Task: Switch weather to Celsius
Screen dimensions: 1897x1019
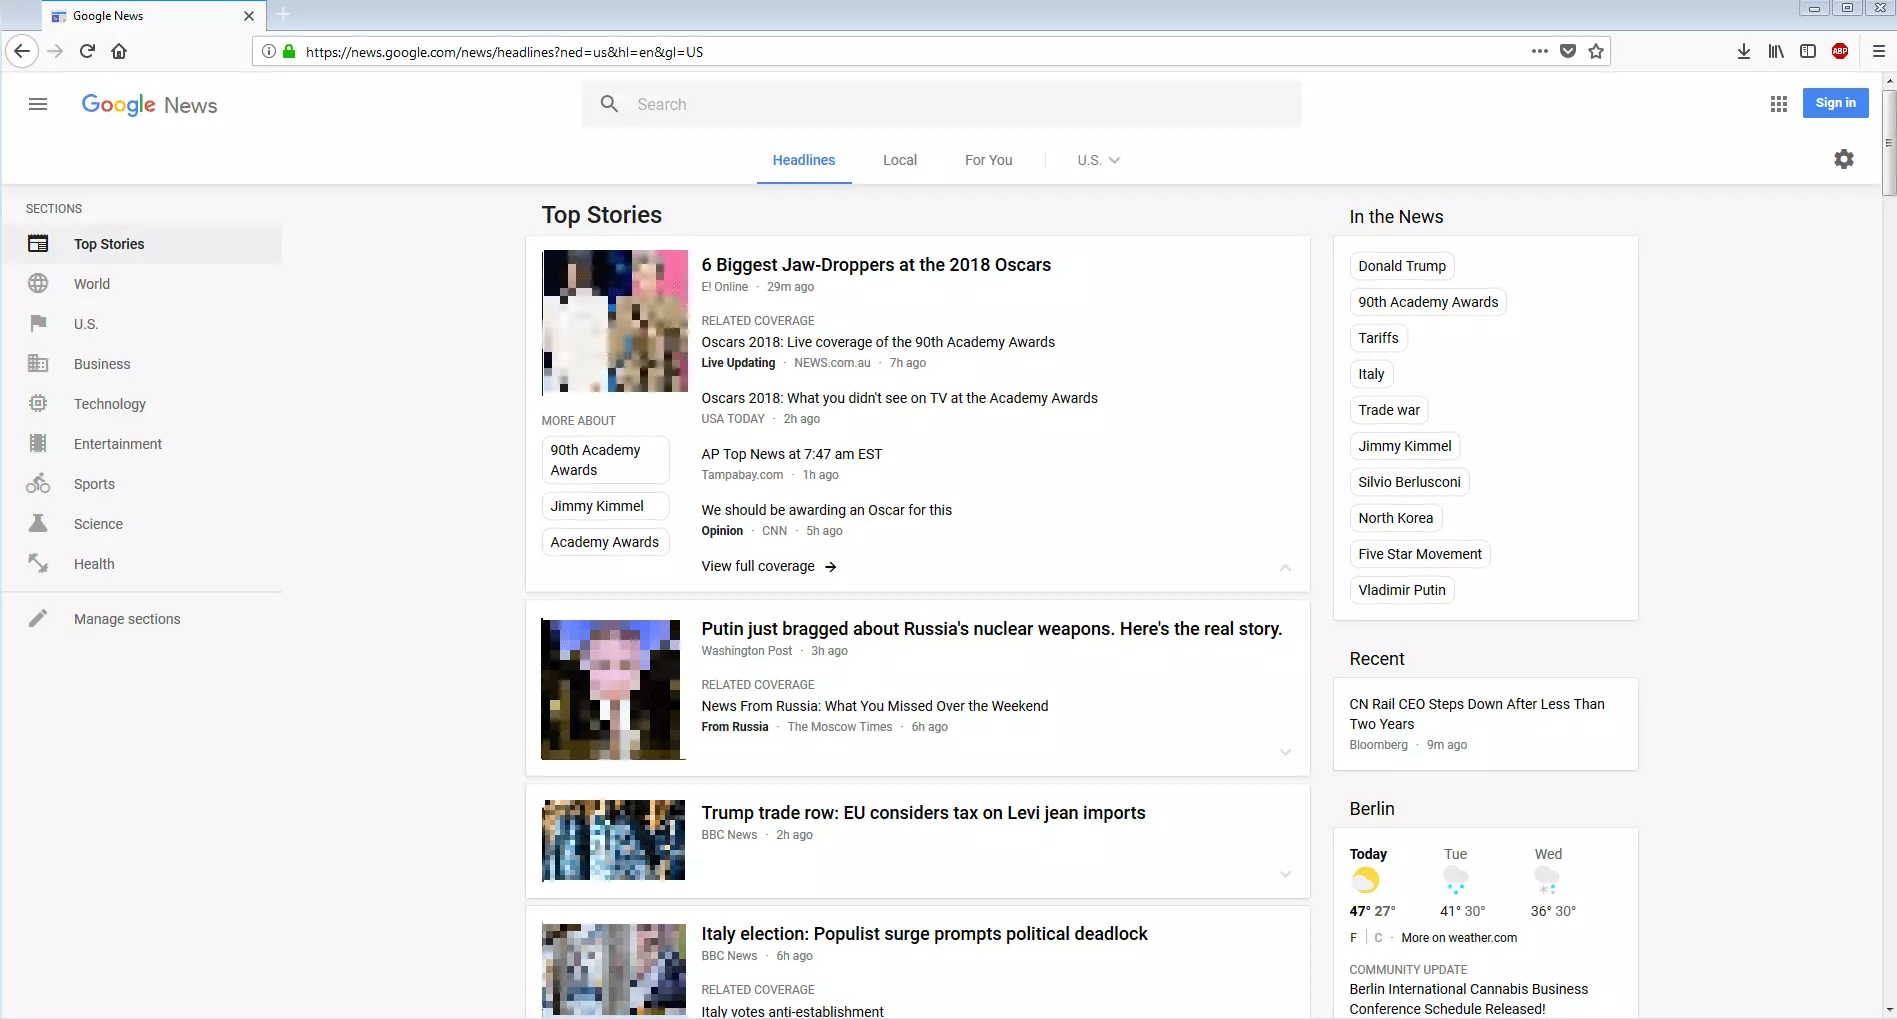Action: pos(1378,938)
